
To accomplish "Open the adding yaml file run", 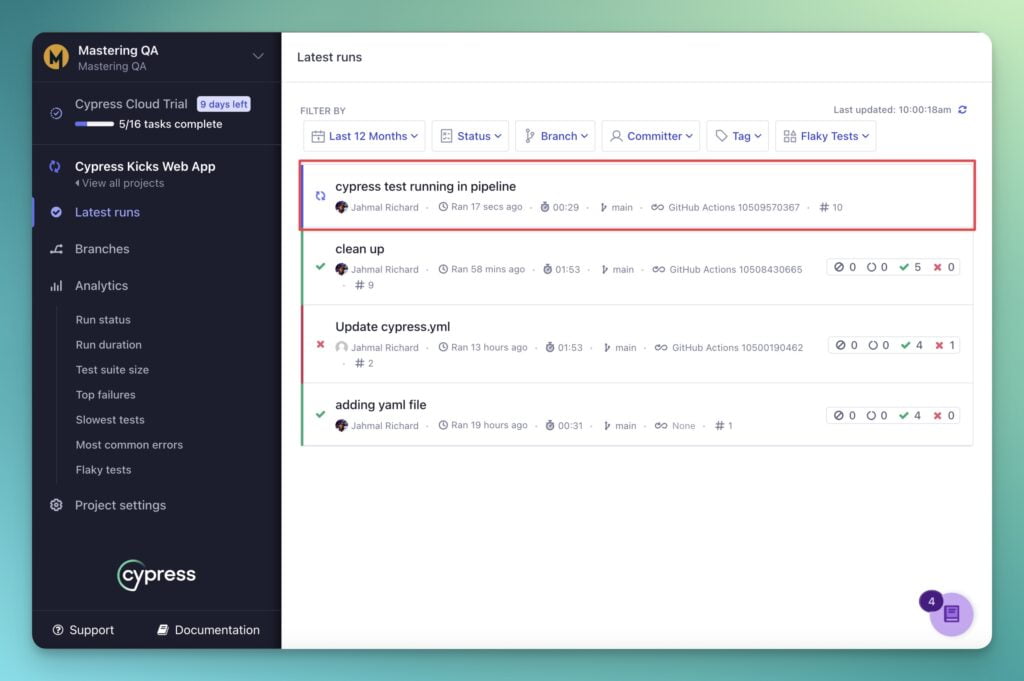I will coord(381,405).
